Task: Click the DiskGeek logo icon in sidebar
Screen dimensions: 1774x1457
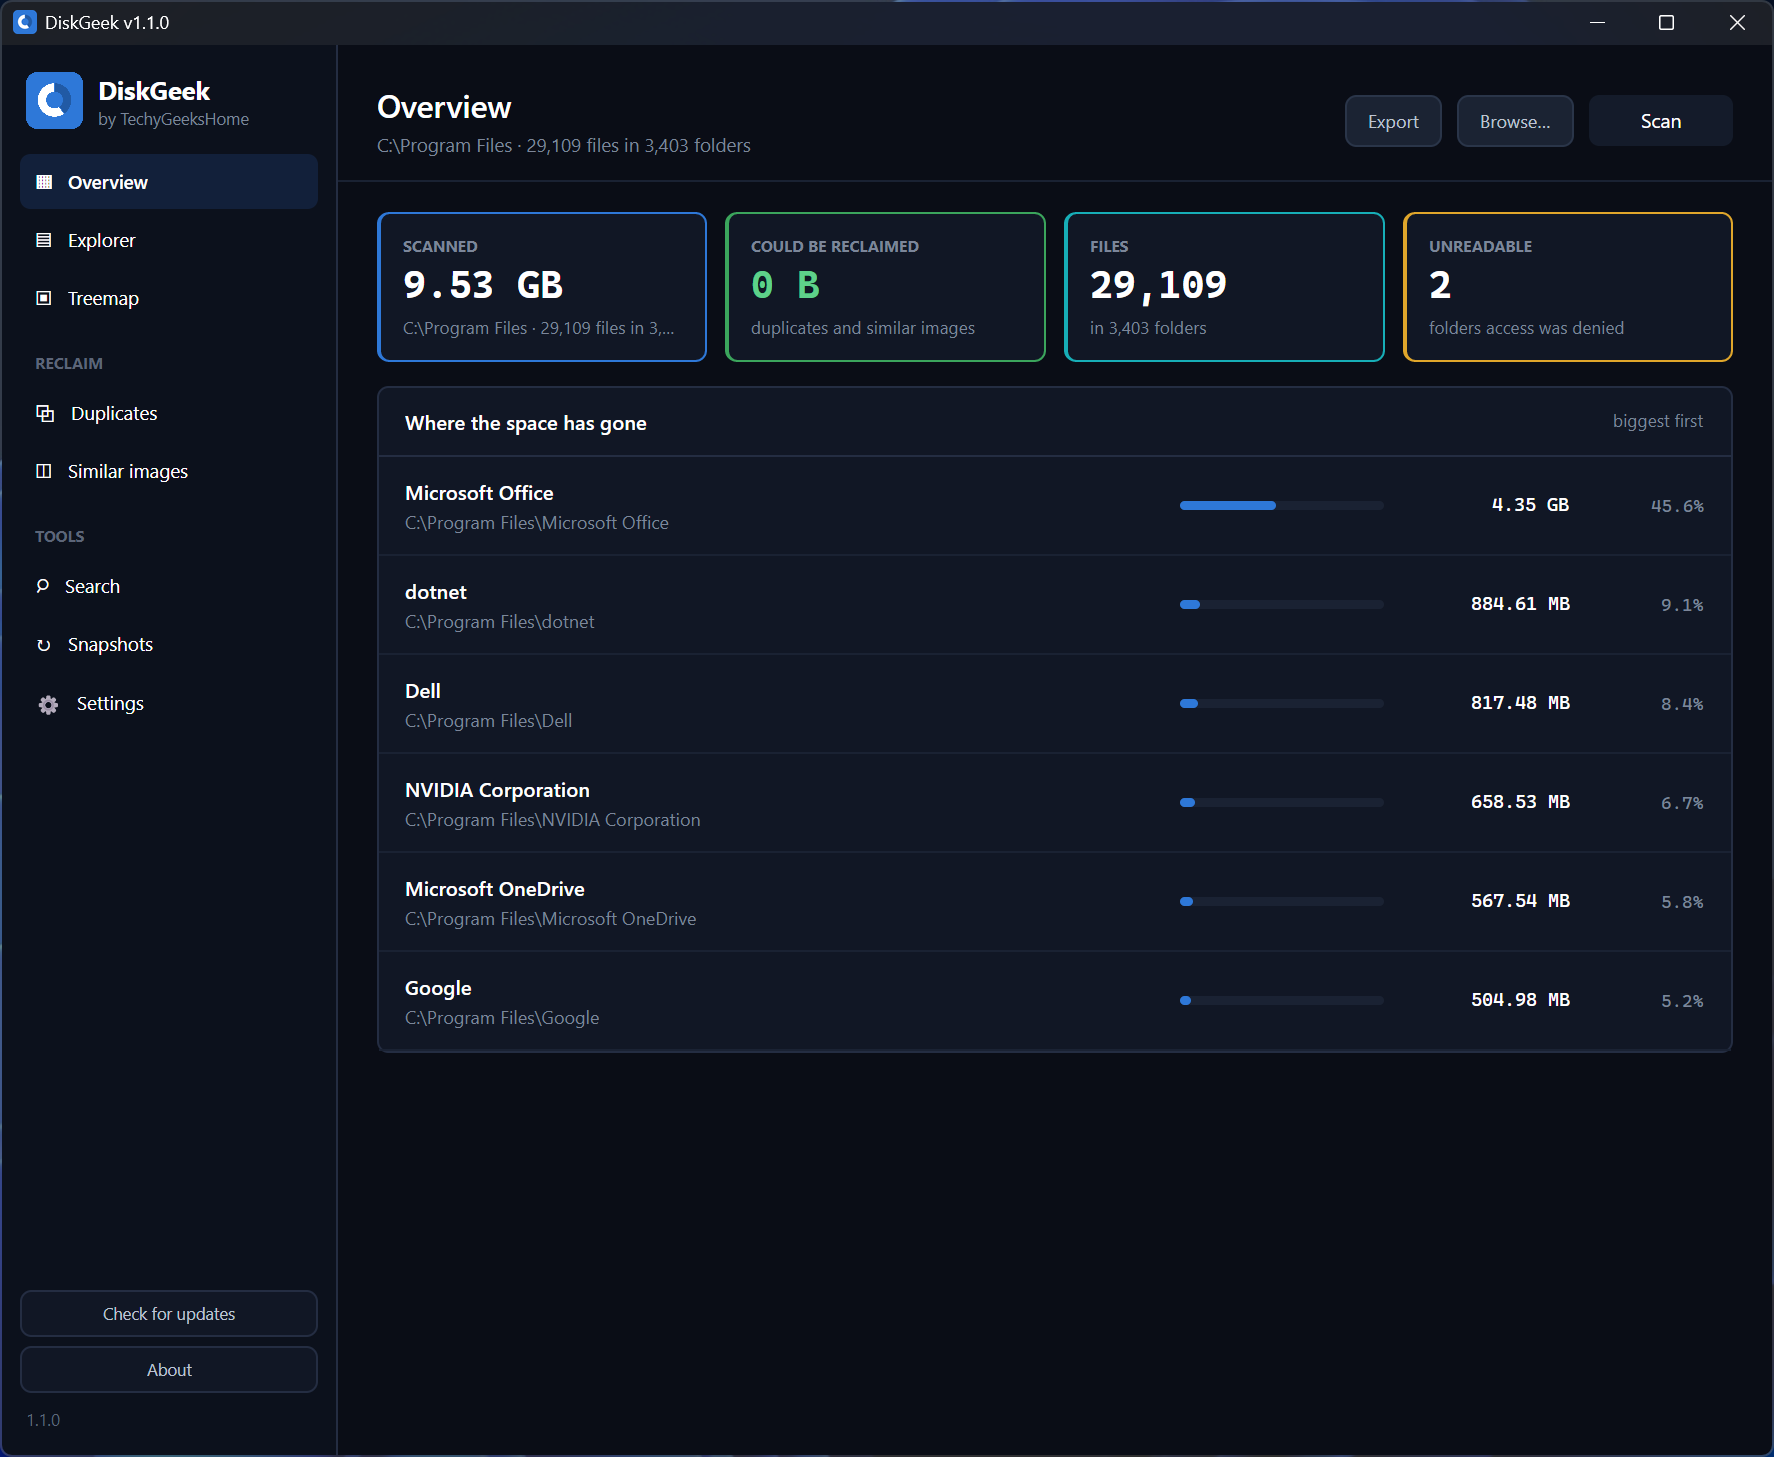Action: pos(54,100)
